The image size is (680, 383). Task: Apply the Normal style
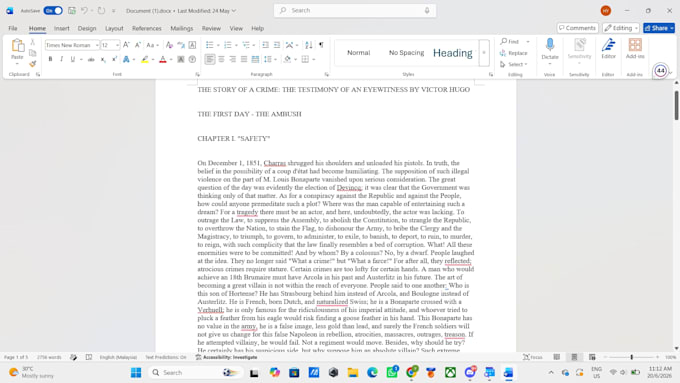point(359,53)
